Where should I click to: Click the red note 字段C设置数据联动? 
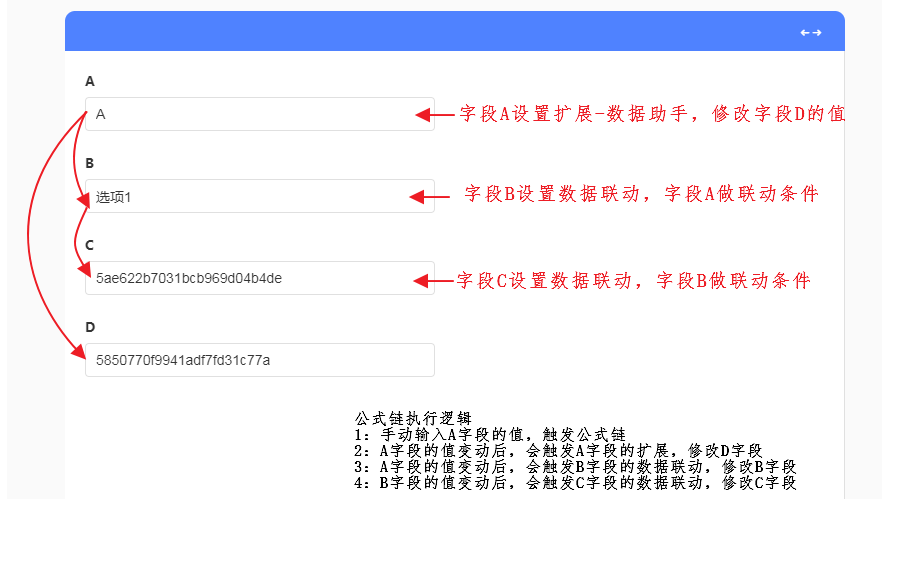pyautogui.click(x=633, y=281)
